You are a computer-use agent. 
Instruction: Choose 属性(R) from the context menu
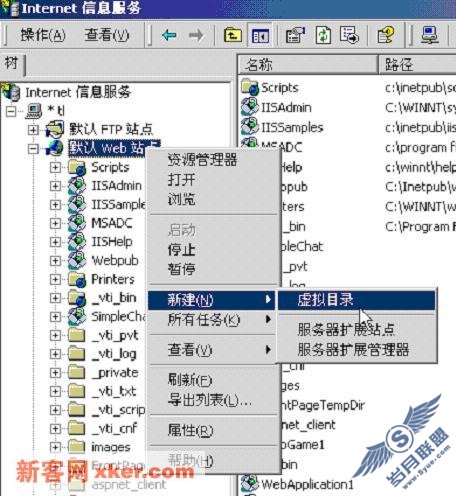tap(190, 430)
